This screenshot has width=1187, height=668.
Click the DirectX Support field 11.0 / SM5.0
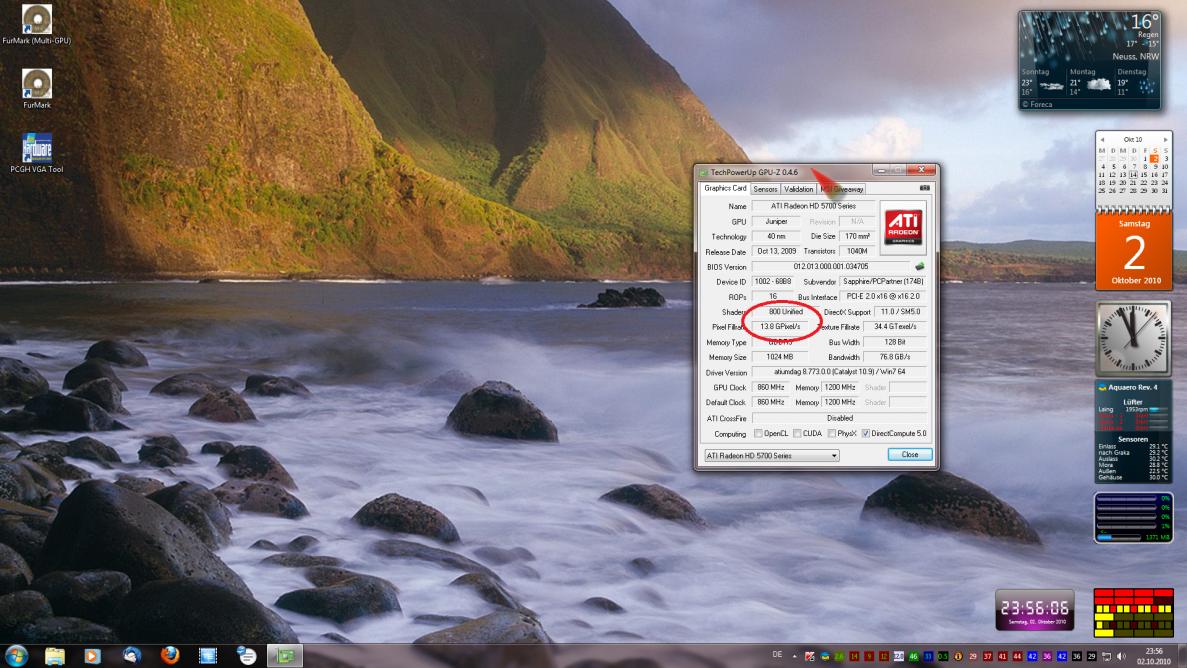(900, 312)
